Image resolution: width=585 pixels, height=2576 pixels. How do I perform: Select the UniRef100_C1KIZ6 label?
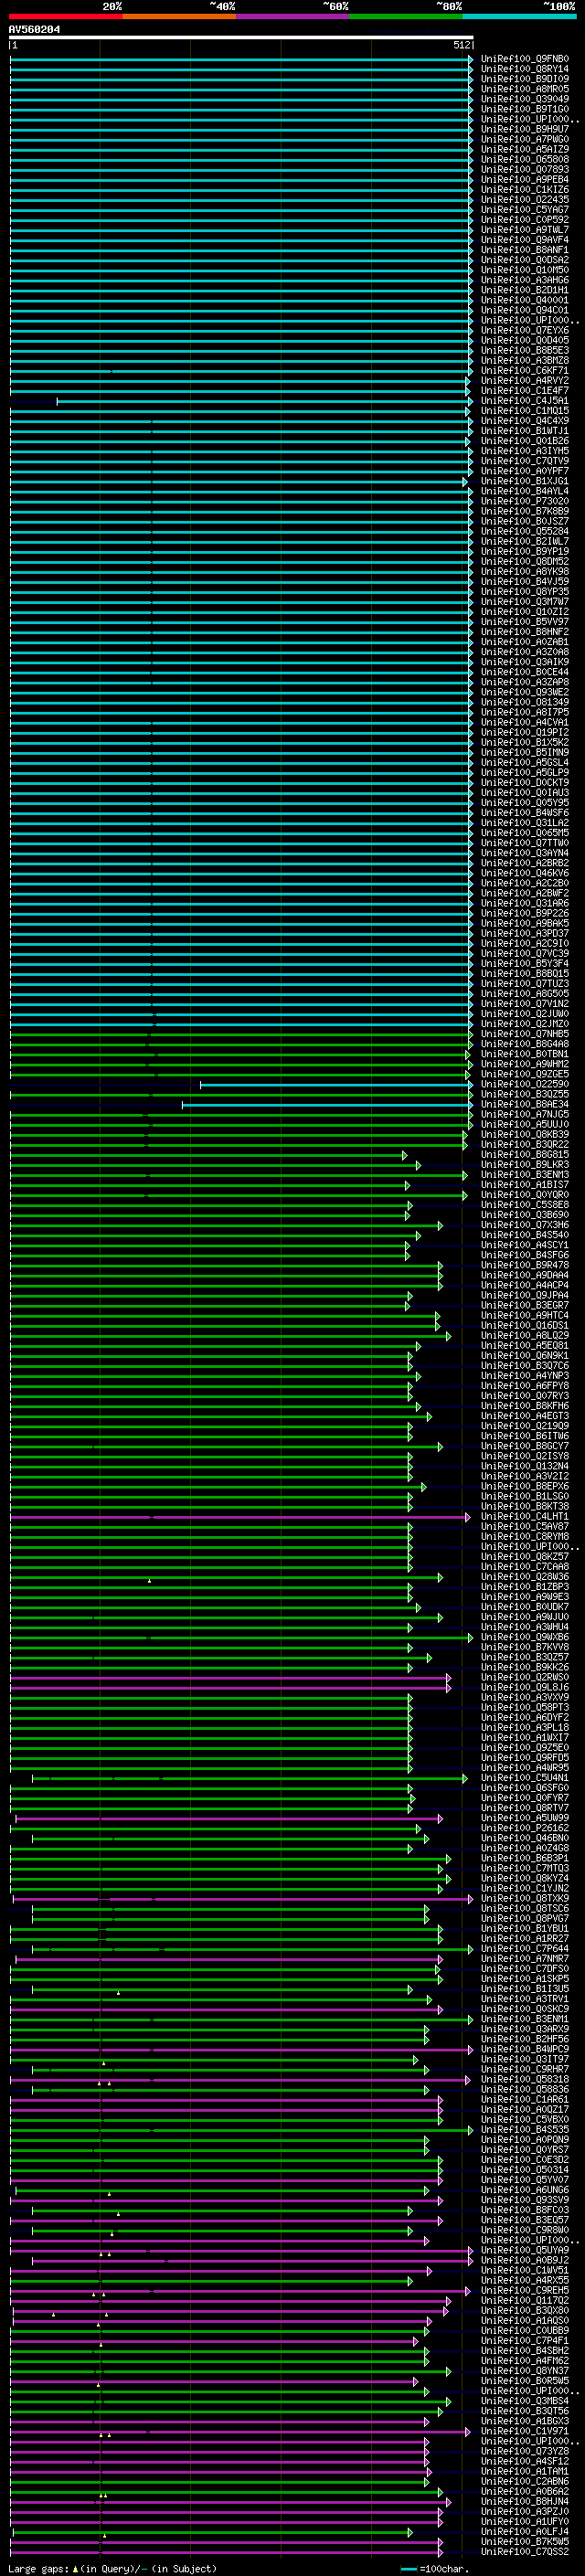coord(524,190)
